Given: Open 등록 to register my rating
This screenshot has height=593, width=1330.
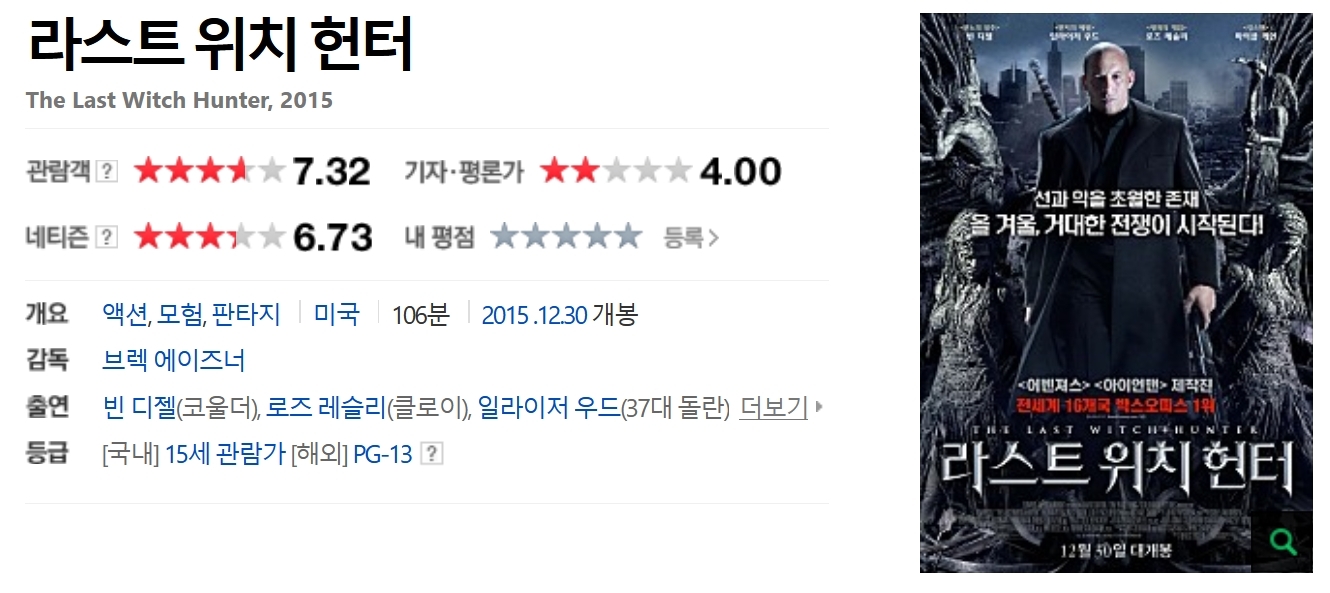Looking at the screenshot, I should (691, 237).
